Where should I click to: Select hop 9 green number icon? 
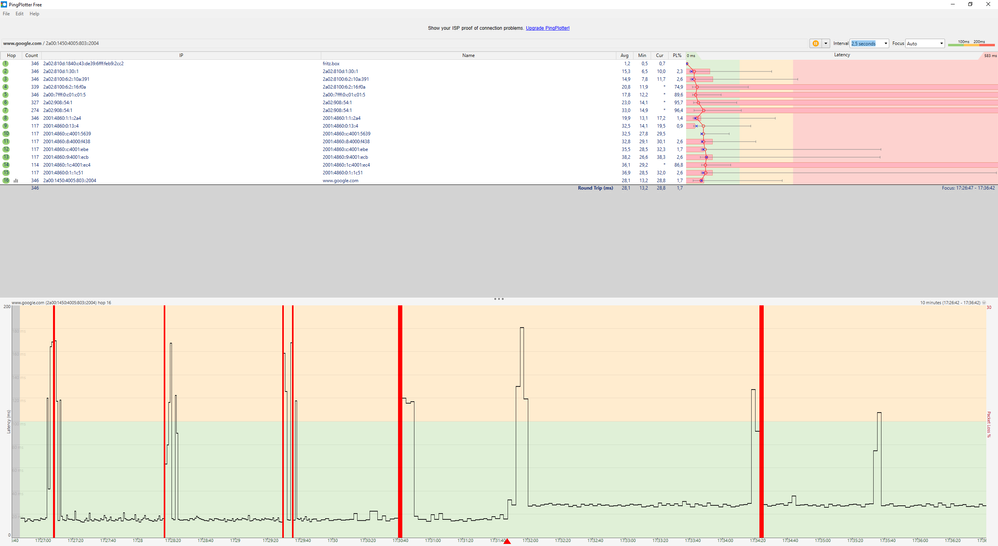click(6, 126)
